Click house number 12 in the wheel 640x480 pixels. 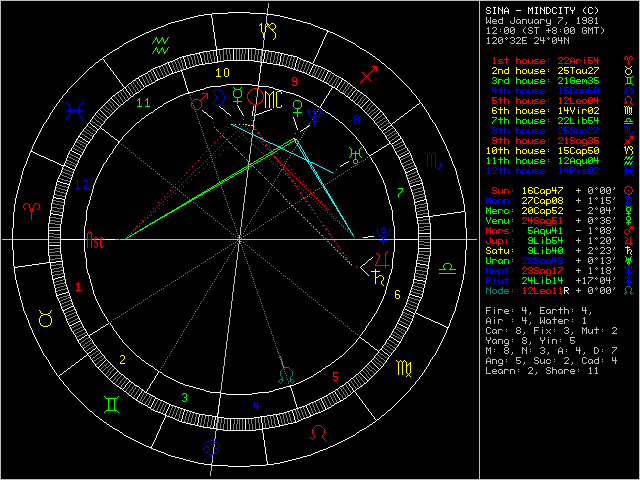click(81, 185)
